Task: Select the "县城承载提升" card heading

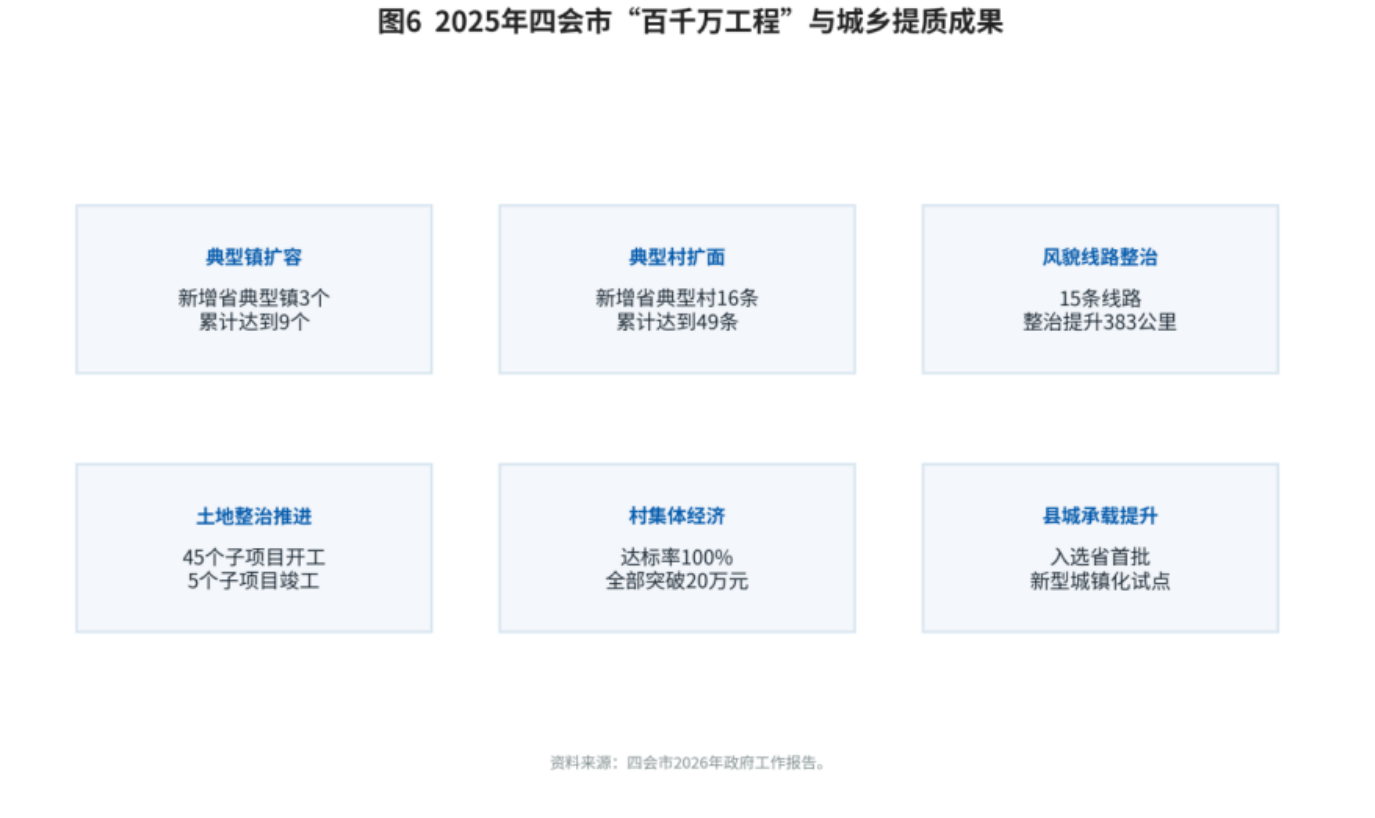Action: 1100,517
